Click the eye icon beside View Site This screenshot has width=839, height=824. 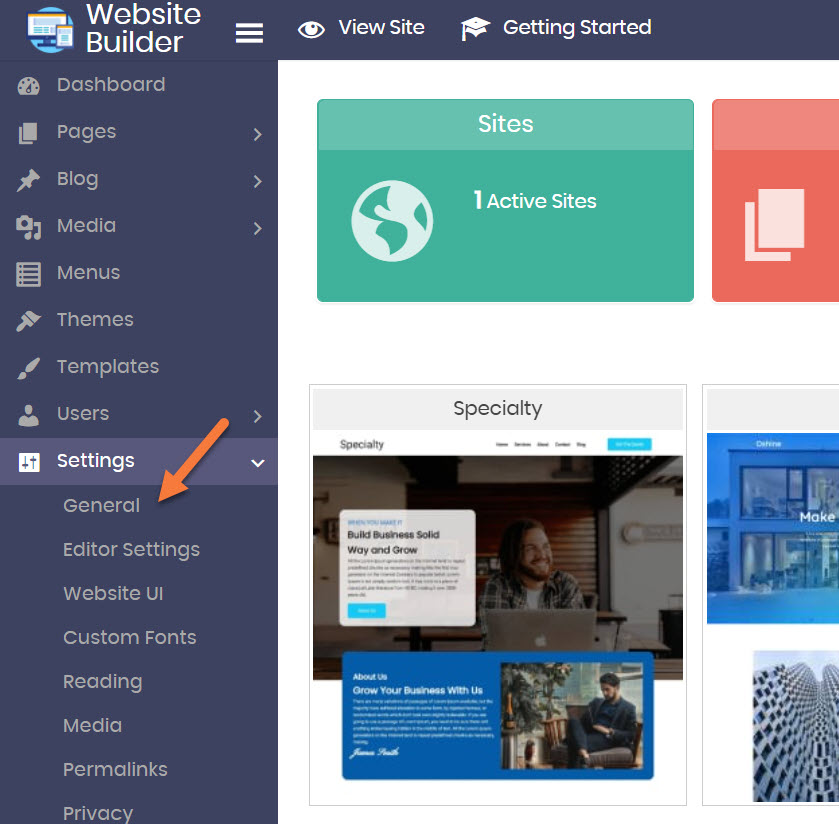312,29
